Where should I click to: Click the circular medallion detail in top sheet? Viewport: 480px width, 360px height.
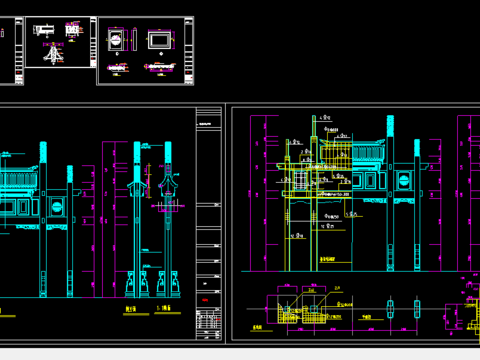[115, 40]
